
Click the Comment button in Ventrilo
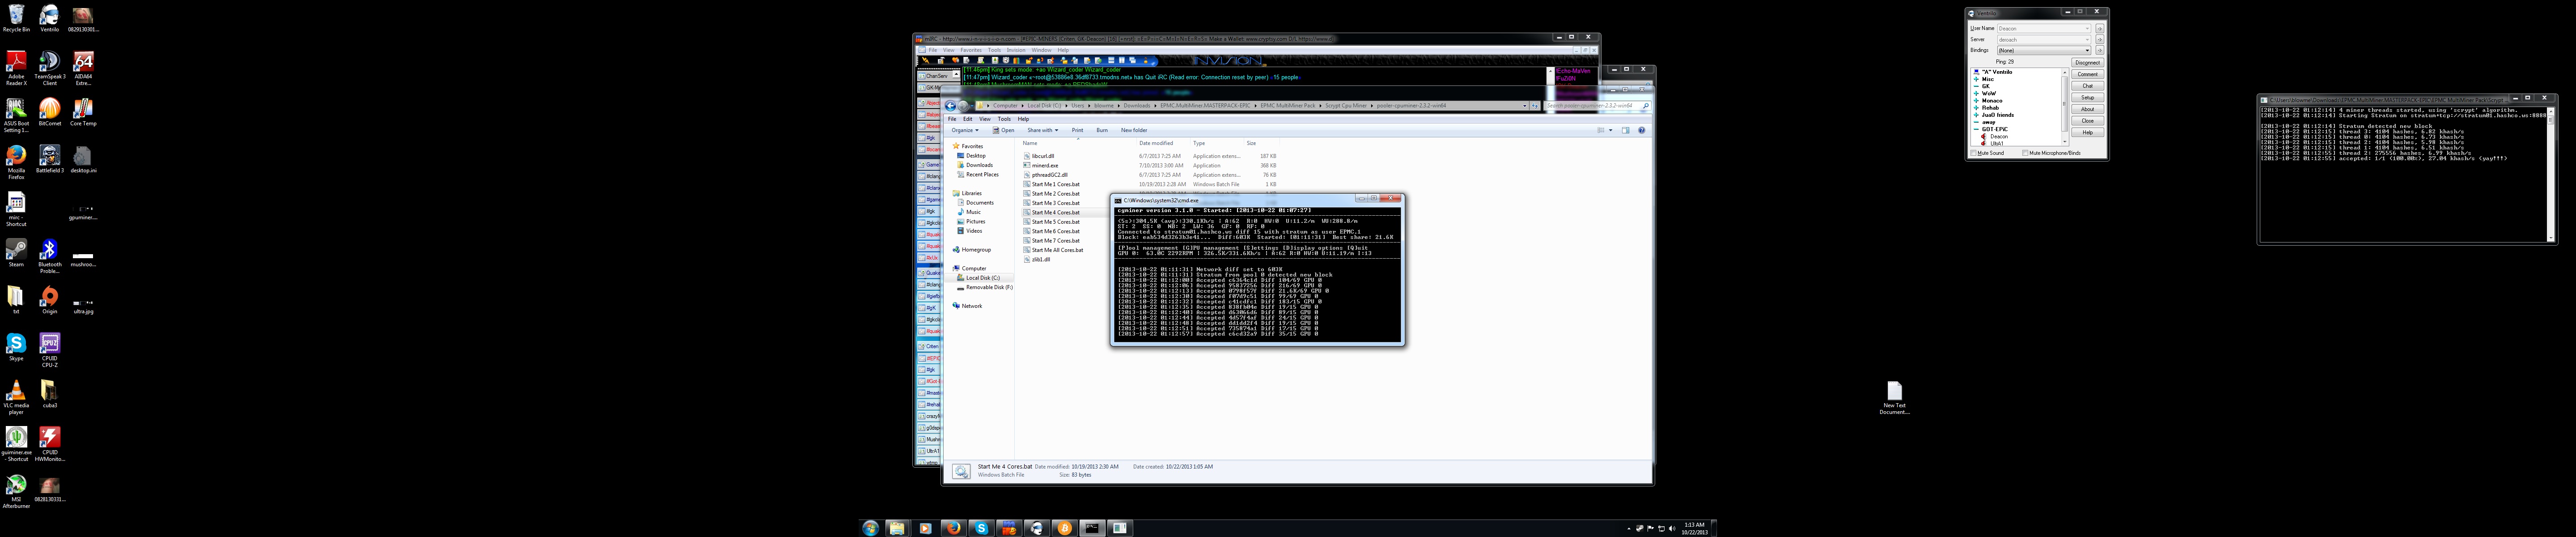pos(2087,74)
